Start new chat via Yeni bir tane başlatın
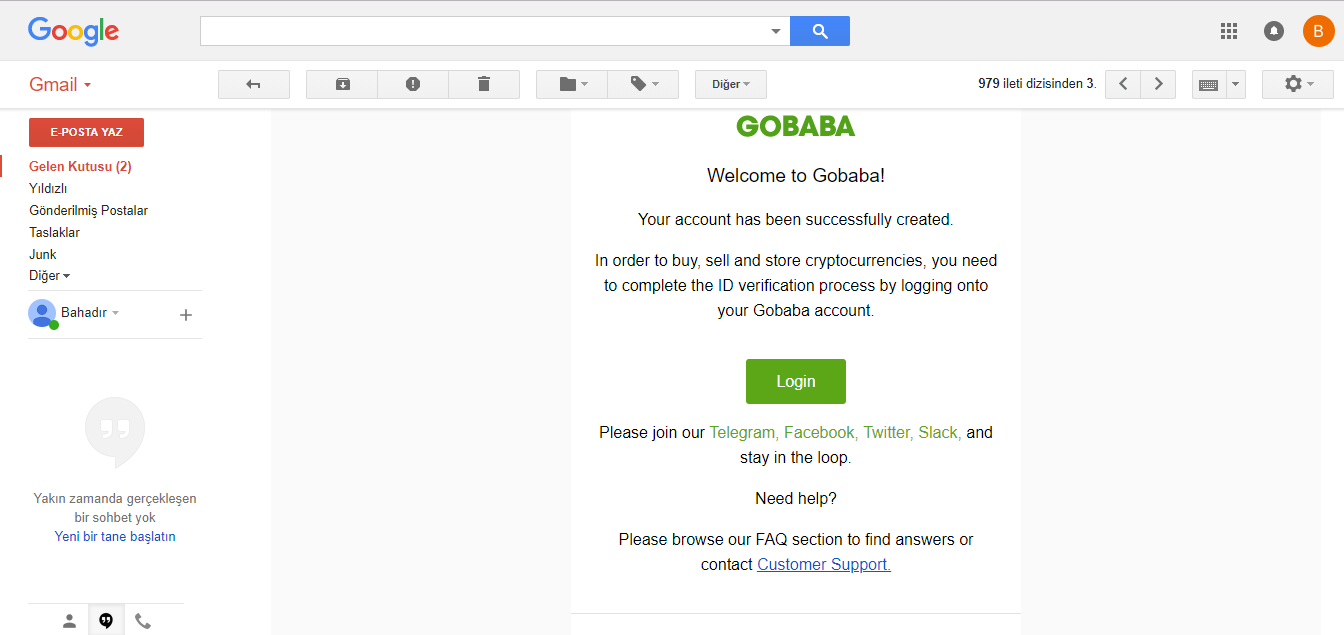1344x635 pixels. 115,537
